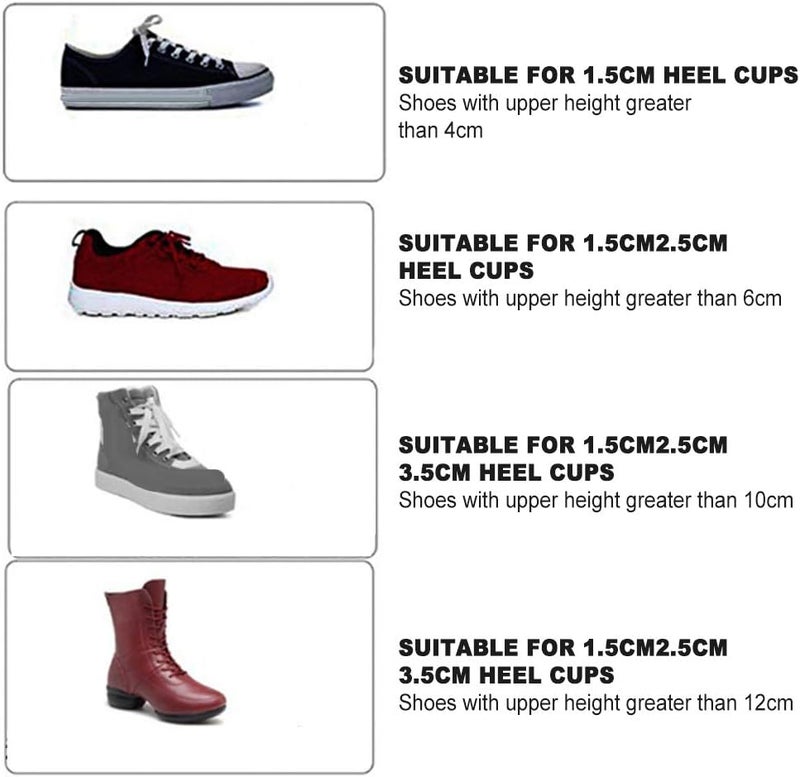Click the heading above the 12cm description
Screen dimensions: 800x777
pyautogui.click(x=563, y=661)
